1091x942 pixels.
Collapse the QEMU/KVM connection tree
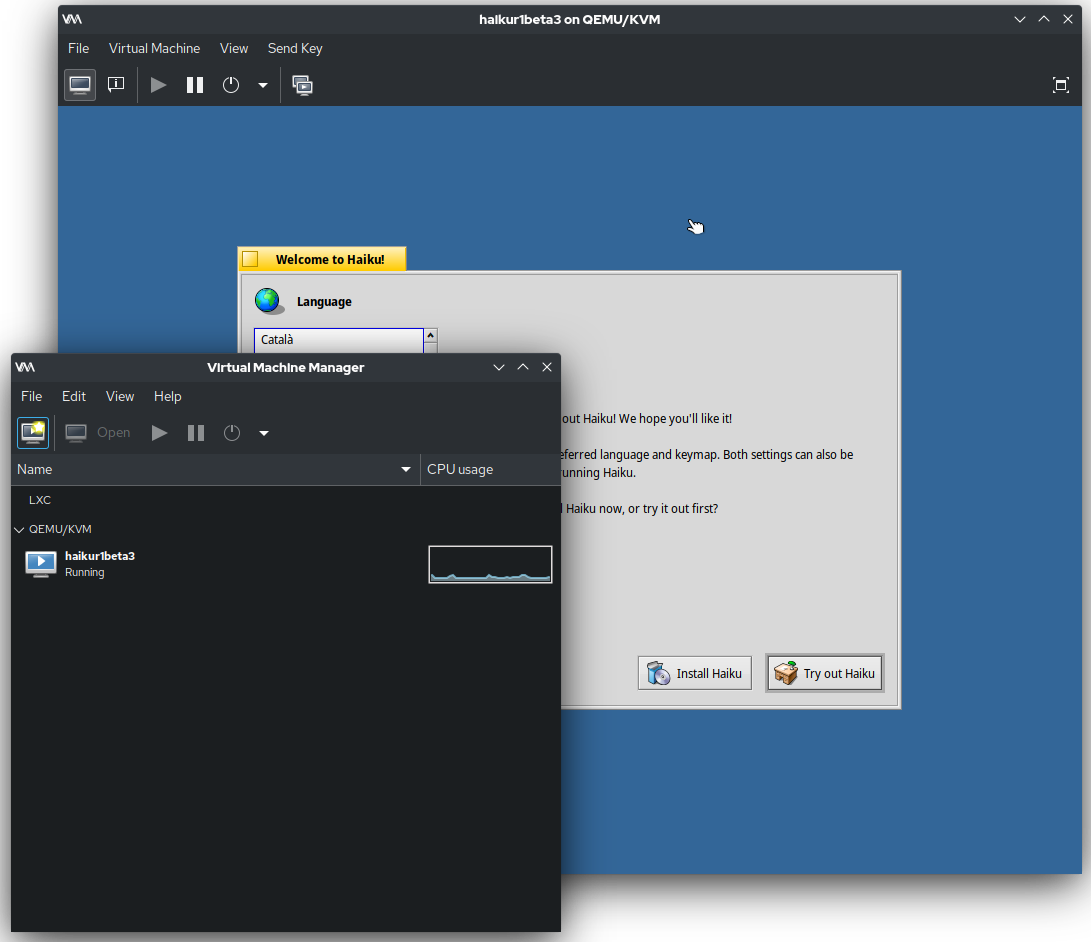(x=19, y=529)
